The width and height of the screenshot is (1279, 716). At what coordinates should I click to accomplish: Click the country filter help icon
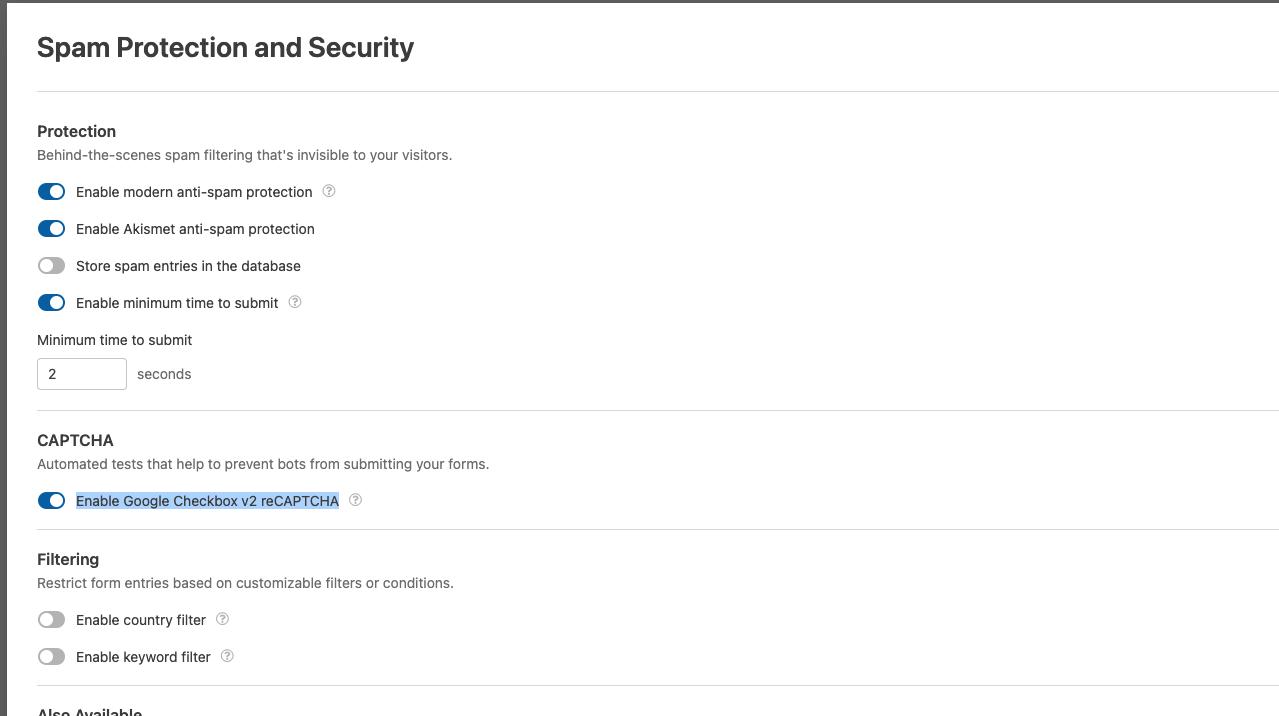[x=223, y=619]
